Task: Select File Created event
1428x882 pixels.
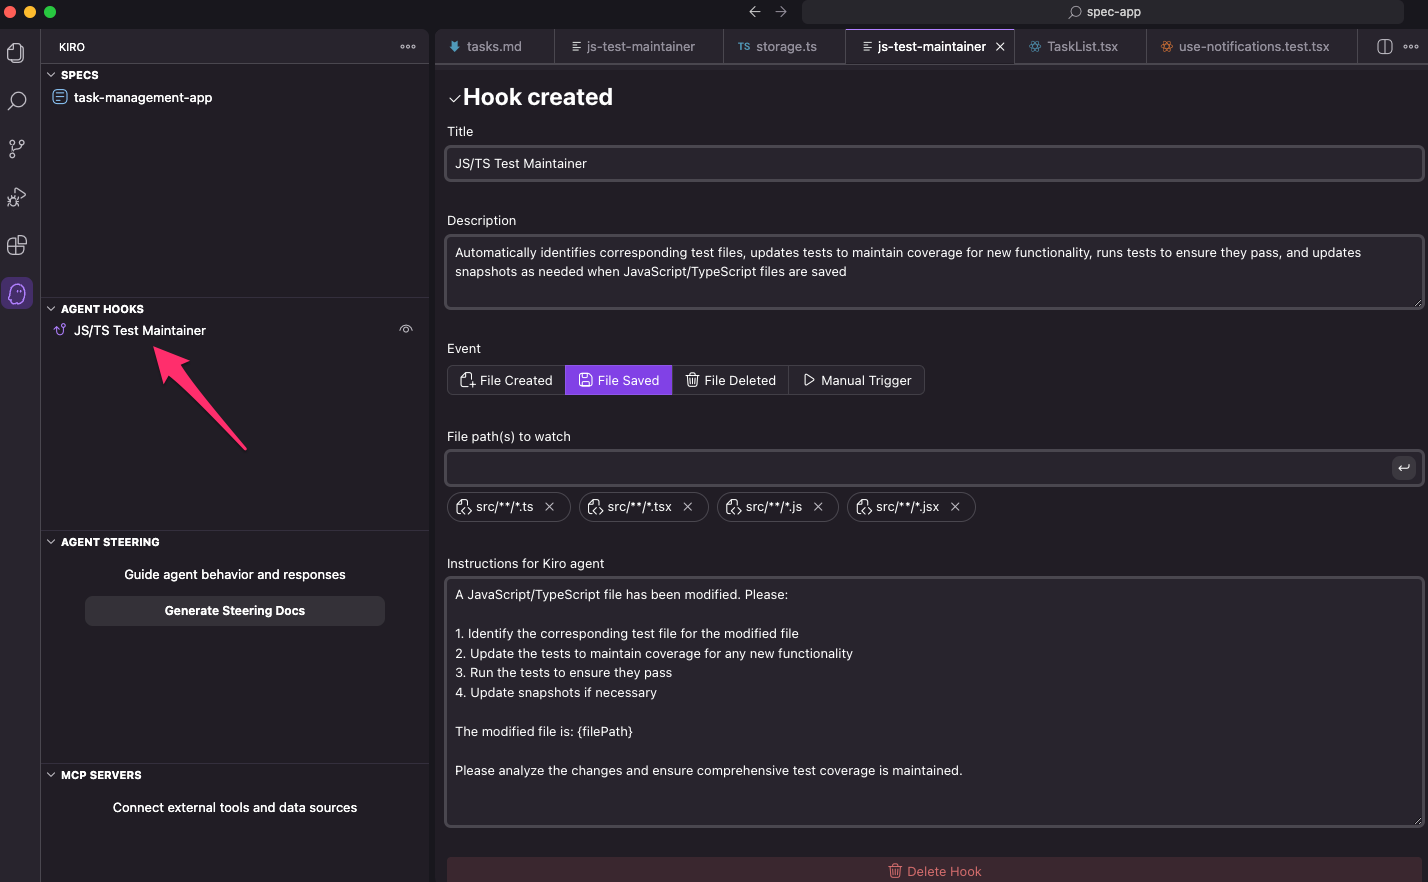Action: [x=506, y=380]
